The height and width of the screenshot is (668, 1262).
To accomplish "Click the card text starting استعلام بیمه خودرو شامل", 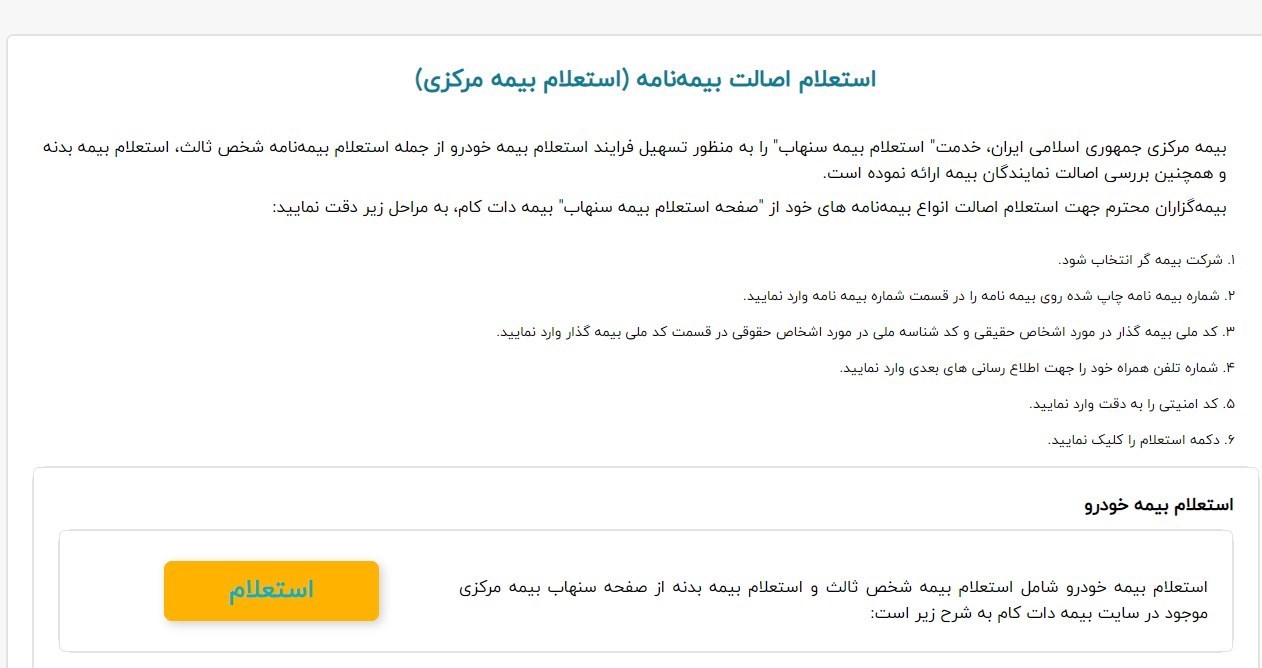I will pyautogui.click(x=832, y=599).
